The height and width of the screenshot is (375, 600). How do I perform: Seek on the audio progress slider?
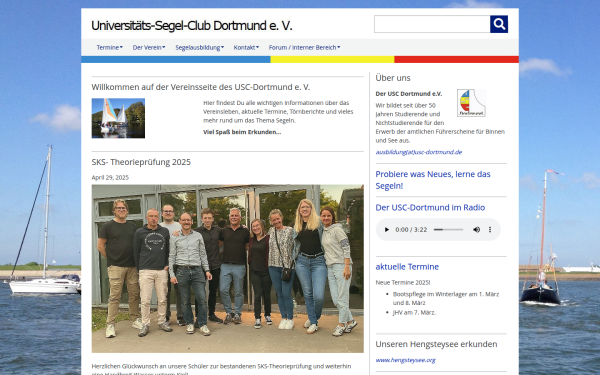pyautogui.click(x=448, y=230)
